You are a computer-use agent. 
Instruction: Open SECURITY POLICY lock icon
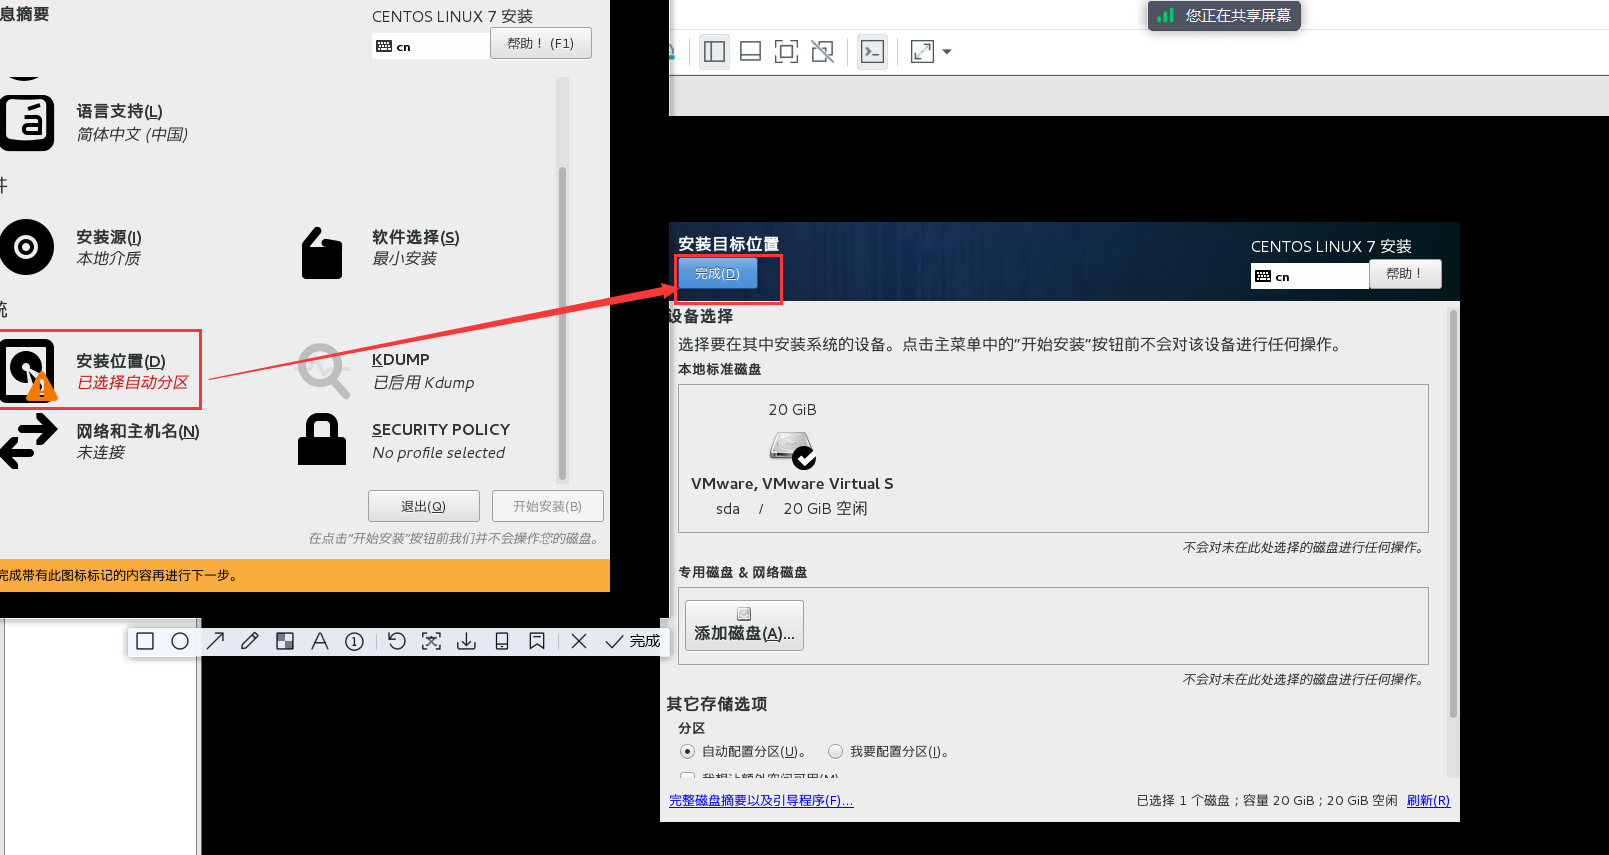click(x=322, y=439)
